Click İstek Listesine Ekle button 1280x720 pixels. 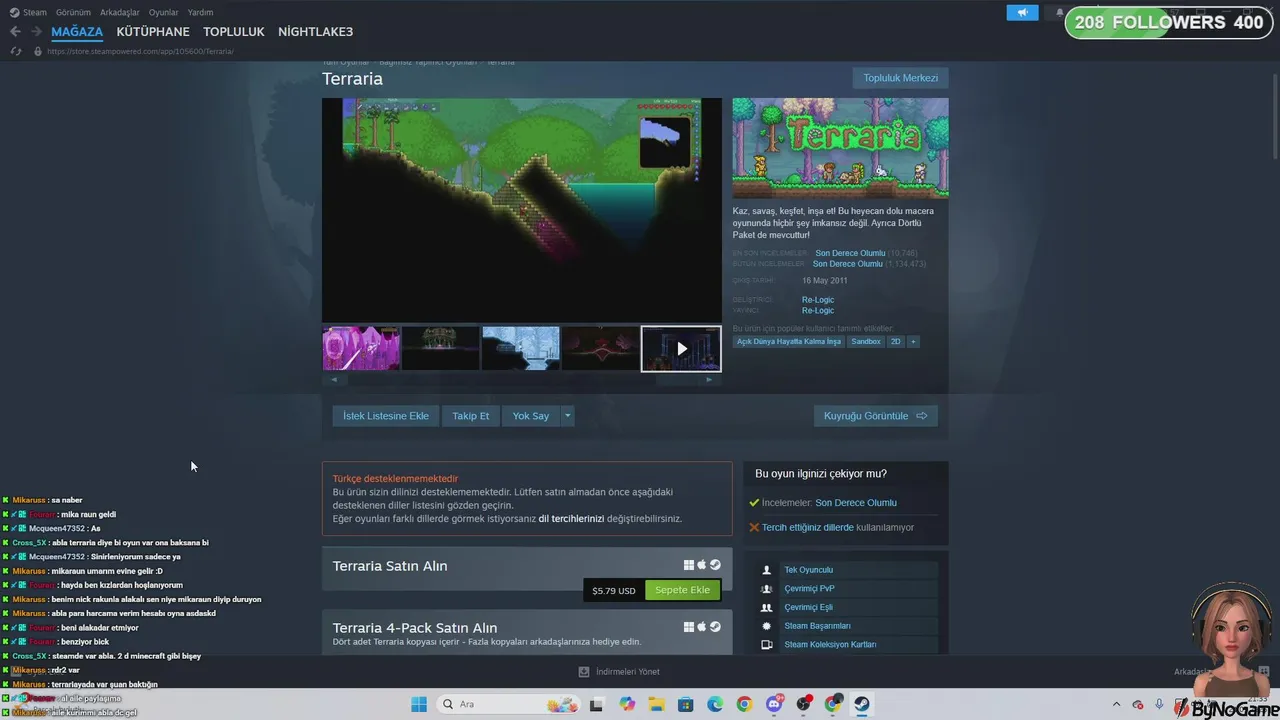click(x=386, y=416)
